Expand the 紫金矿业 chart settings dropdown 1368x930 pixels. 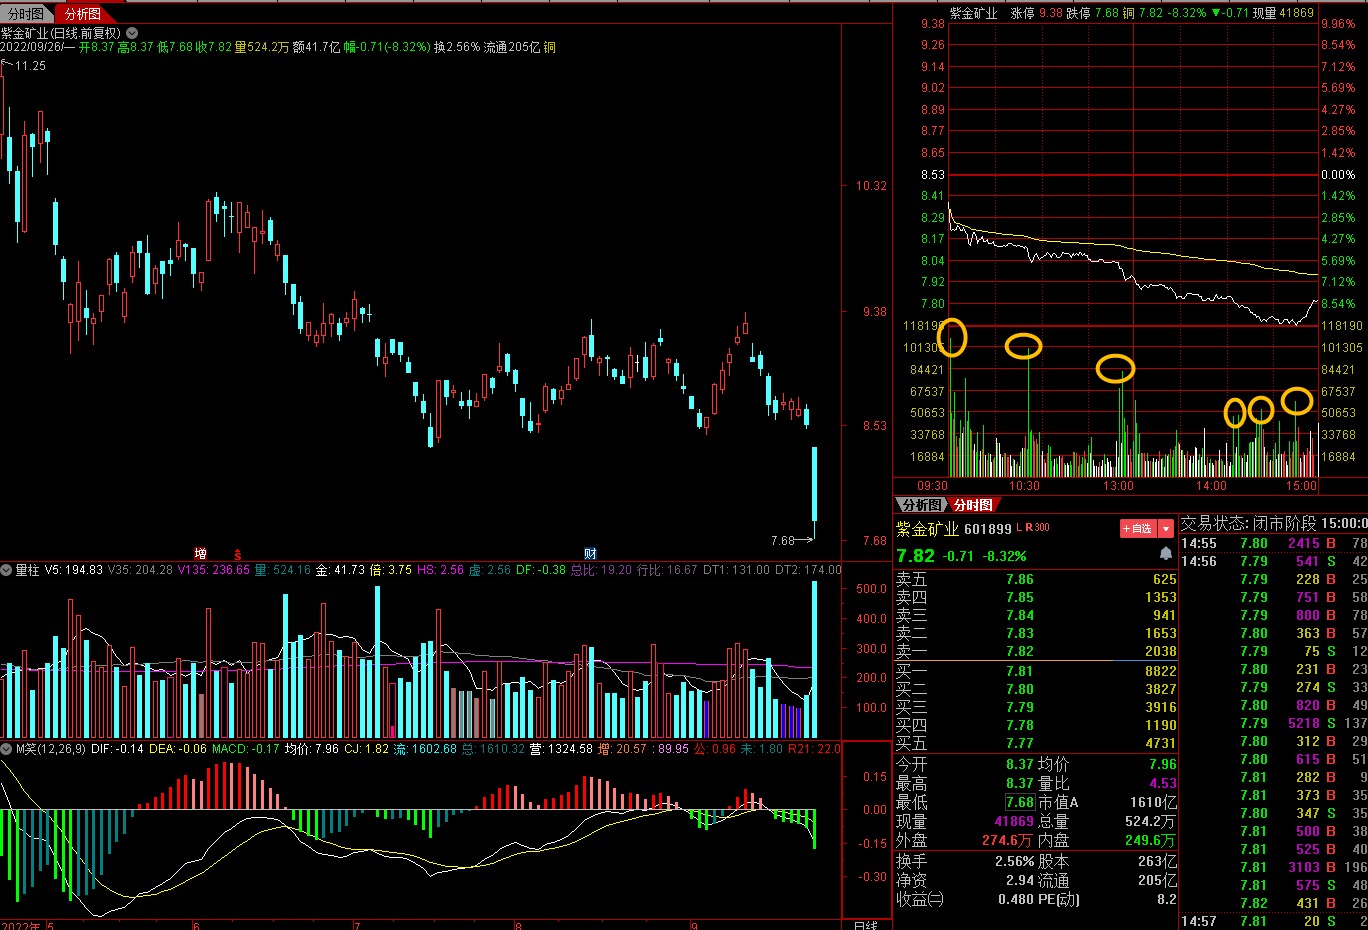pyautogui.click(x=132, y=33)
